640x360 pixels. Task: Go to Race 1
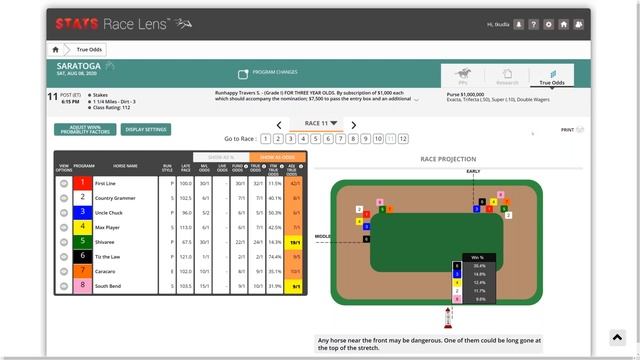(265, 139)
